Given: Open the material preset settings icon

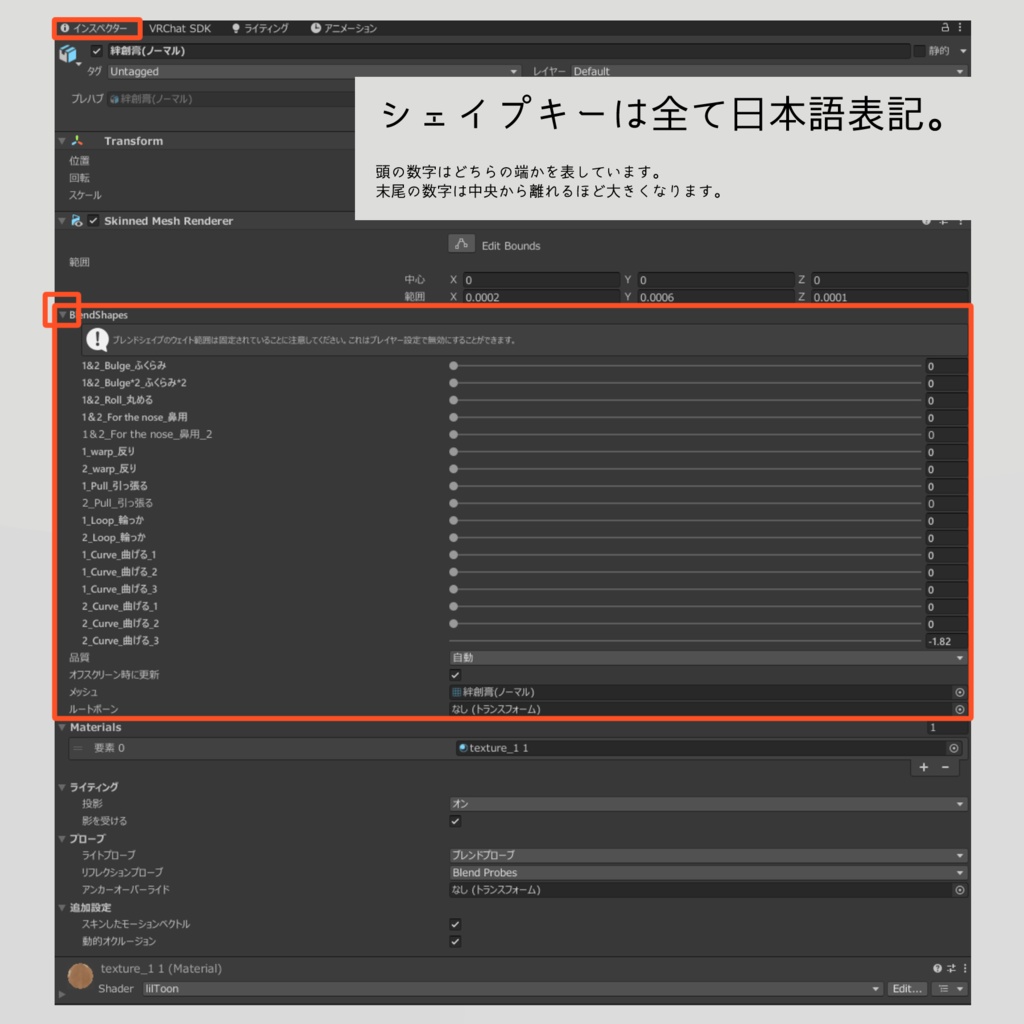Looking at the screenshot, I should click(x=951, y=968).
